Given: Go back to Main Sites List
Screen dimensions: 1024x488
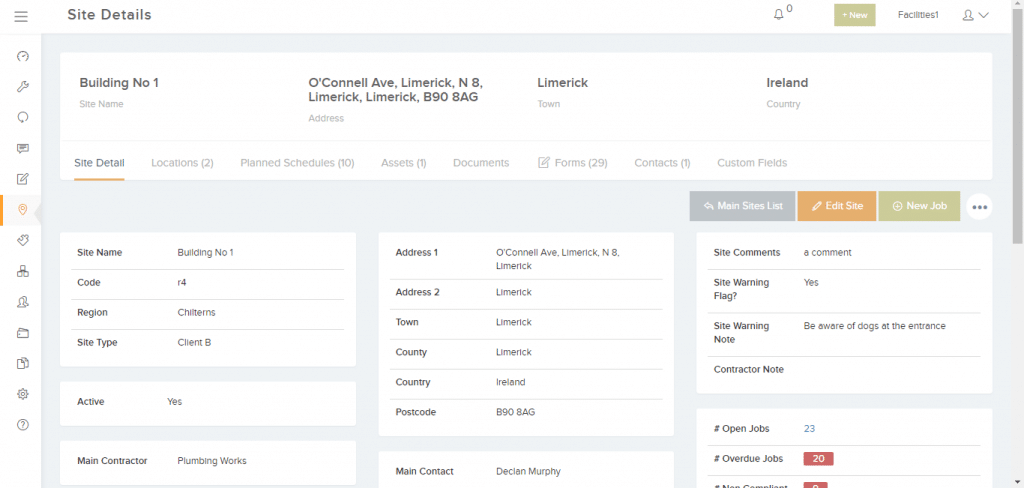Looking at the screenshot, I should (741, 206).
